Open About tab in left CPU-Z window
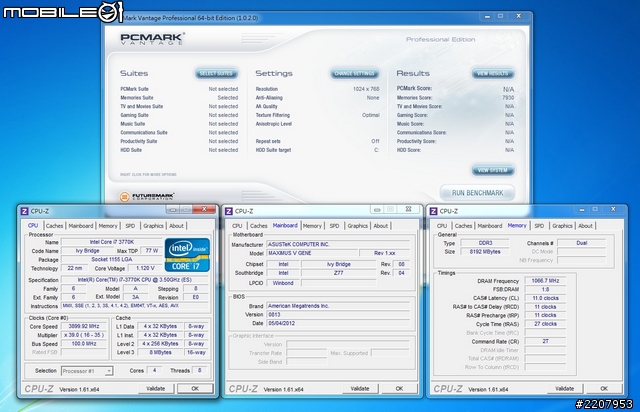This screenshot has height=412, width=640. point(176,226)
